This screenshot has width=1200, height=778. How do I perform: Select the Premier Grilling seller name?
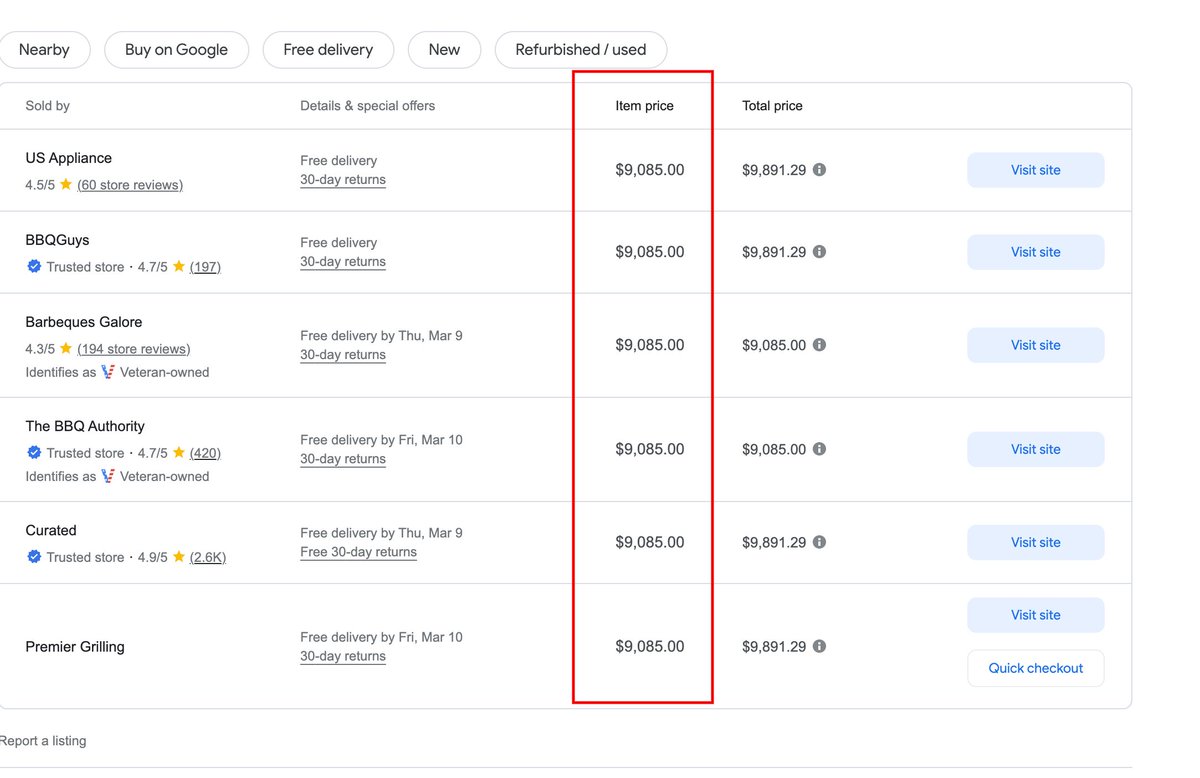pos(75,647)
